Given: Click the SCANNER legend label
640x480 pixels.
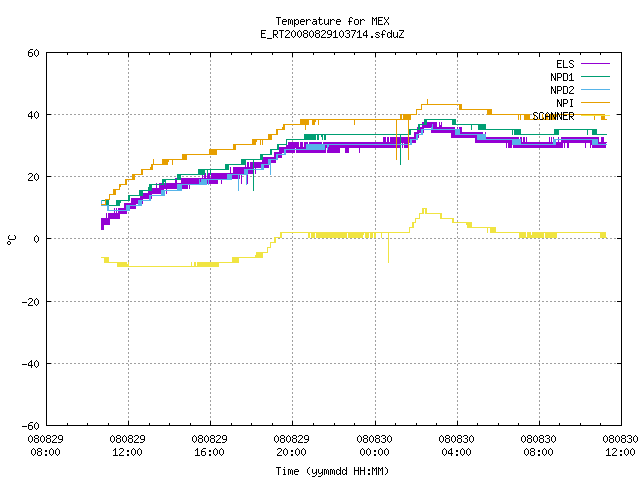Looking at the screenshot, I should pyautogui.click(x=553, y=116).
